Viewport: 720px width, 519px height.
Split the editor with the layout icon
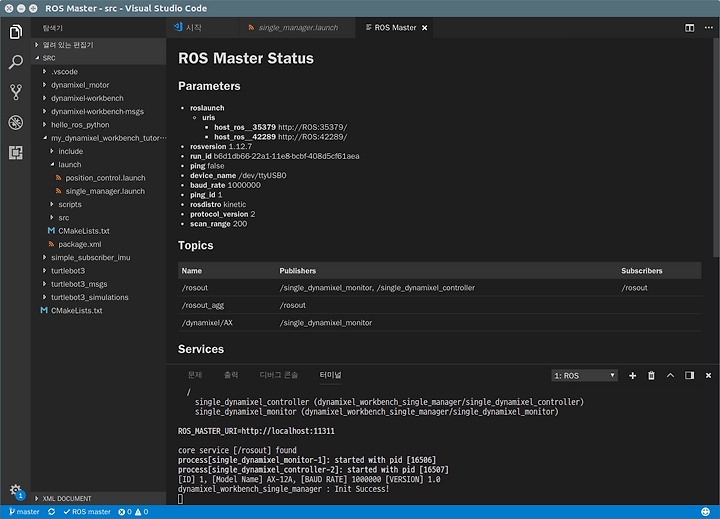point(689,28)
